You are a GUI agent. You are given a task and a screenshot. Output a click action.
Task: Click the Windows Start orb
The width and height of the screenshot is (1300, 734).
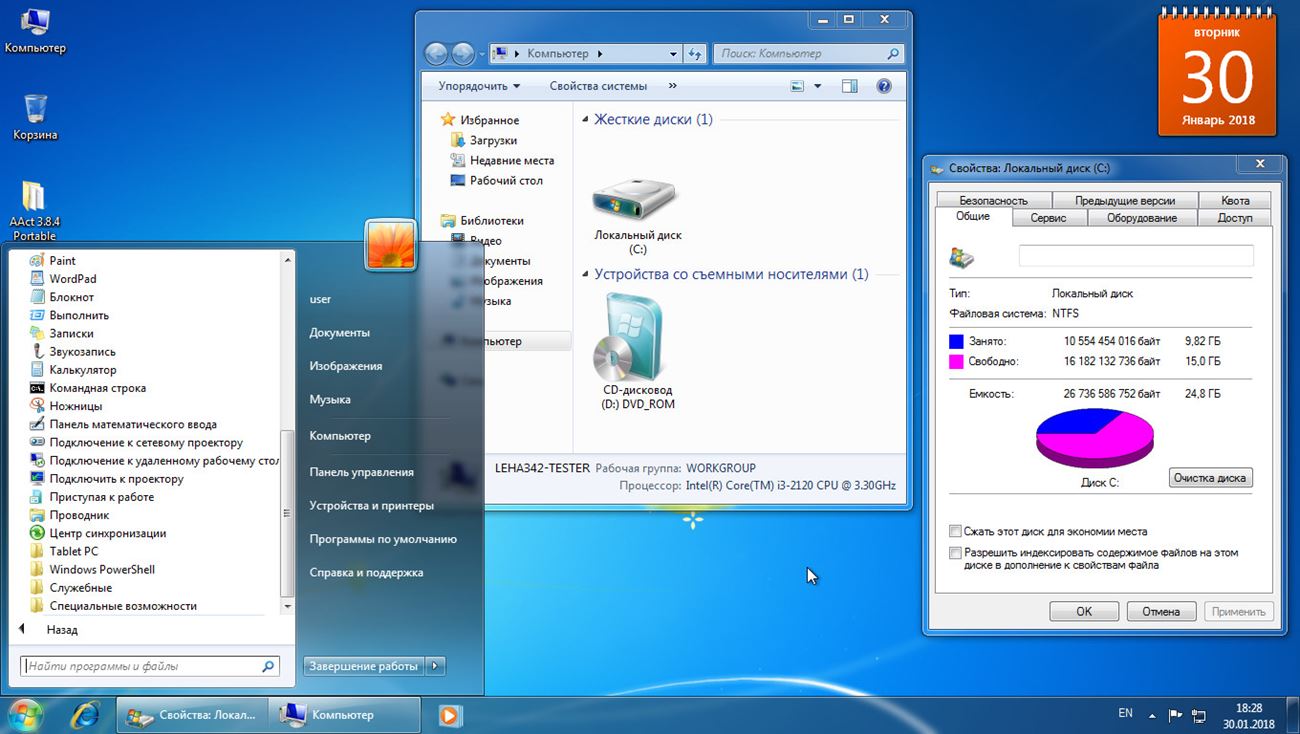pyautogui.click(x=25, y=714)
